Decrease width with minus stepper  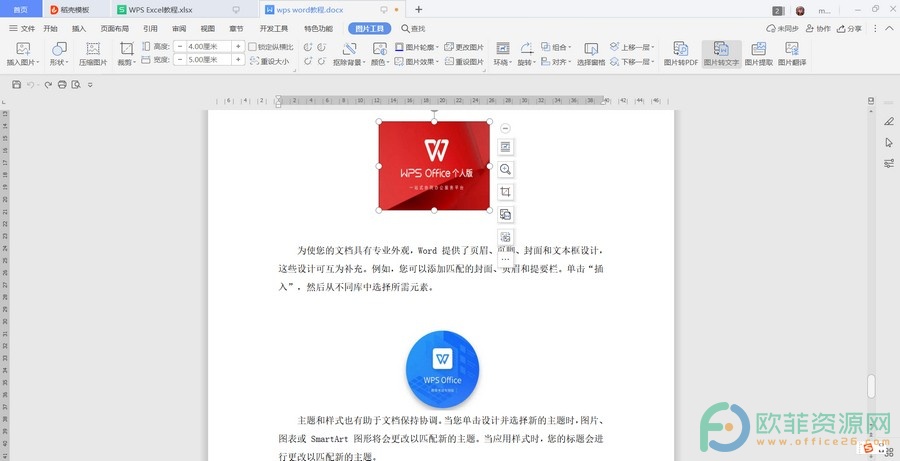(180, 60)
